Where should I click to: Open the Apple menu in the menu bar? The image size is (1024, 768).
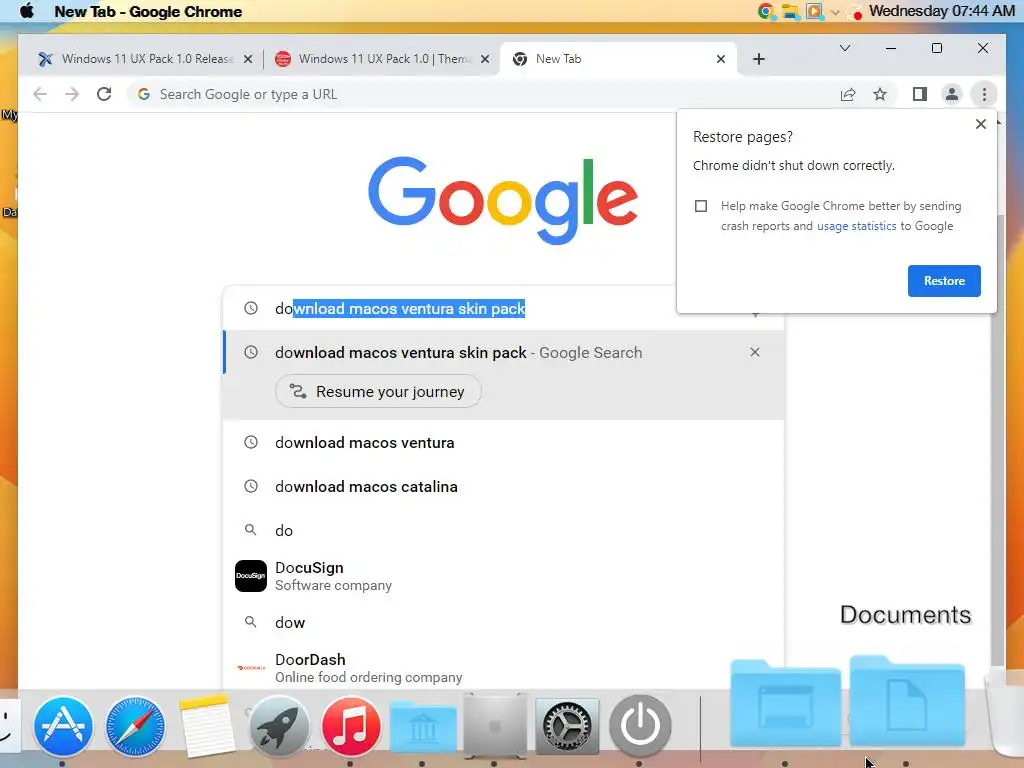(27, 11)
